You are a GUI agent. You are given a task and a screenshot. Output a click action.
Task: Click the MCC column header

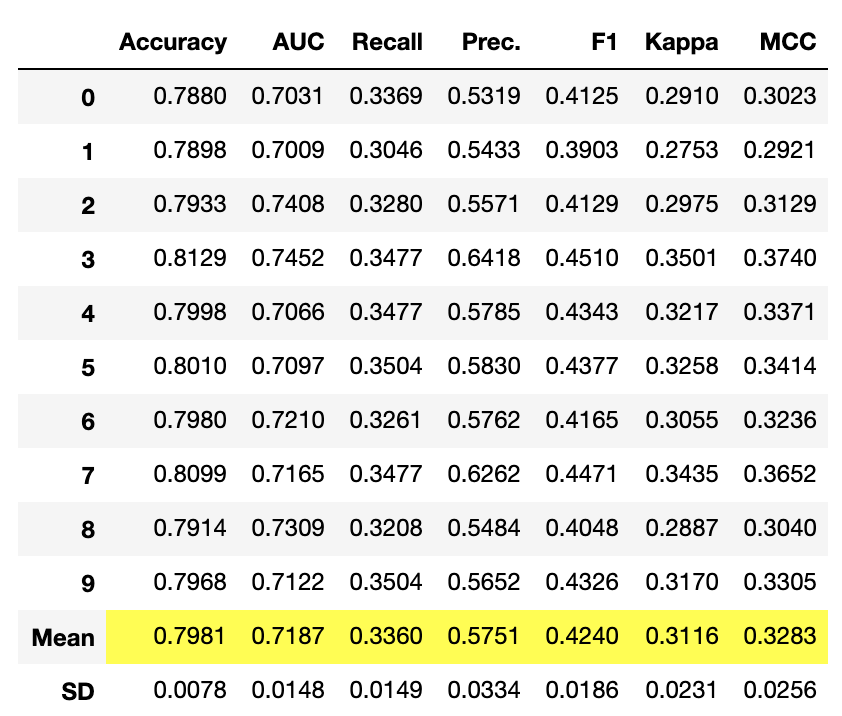click(788, 42)
